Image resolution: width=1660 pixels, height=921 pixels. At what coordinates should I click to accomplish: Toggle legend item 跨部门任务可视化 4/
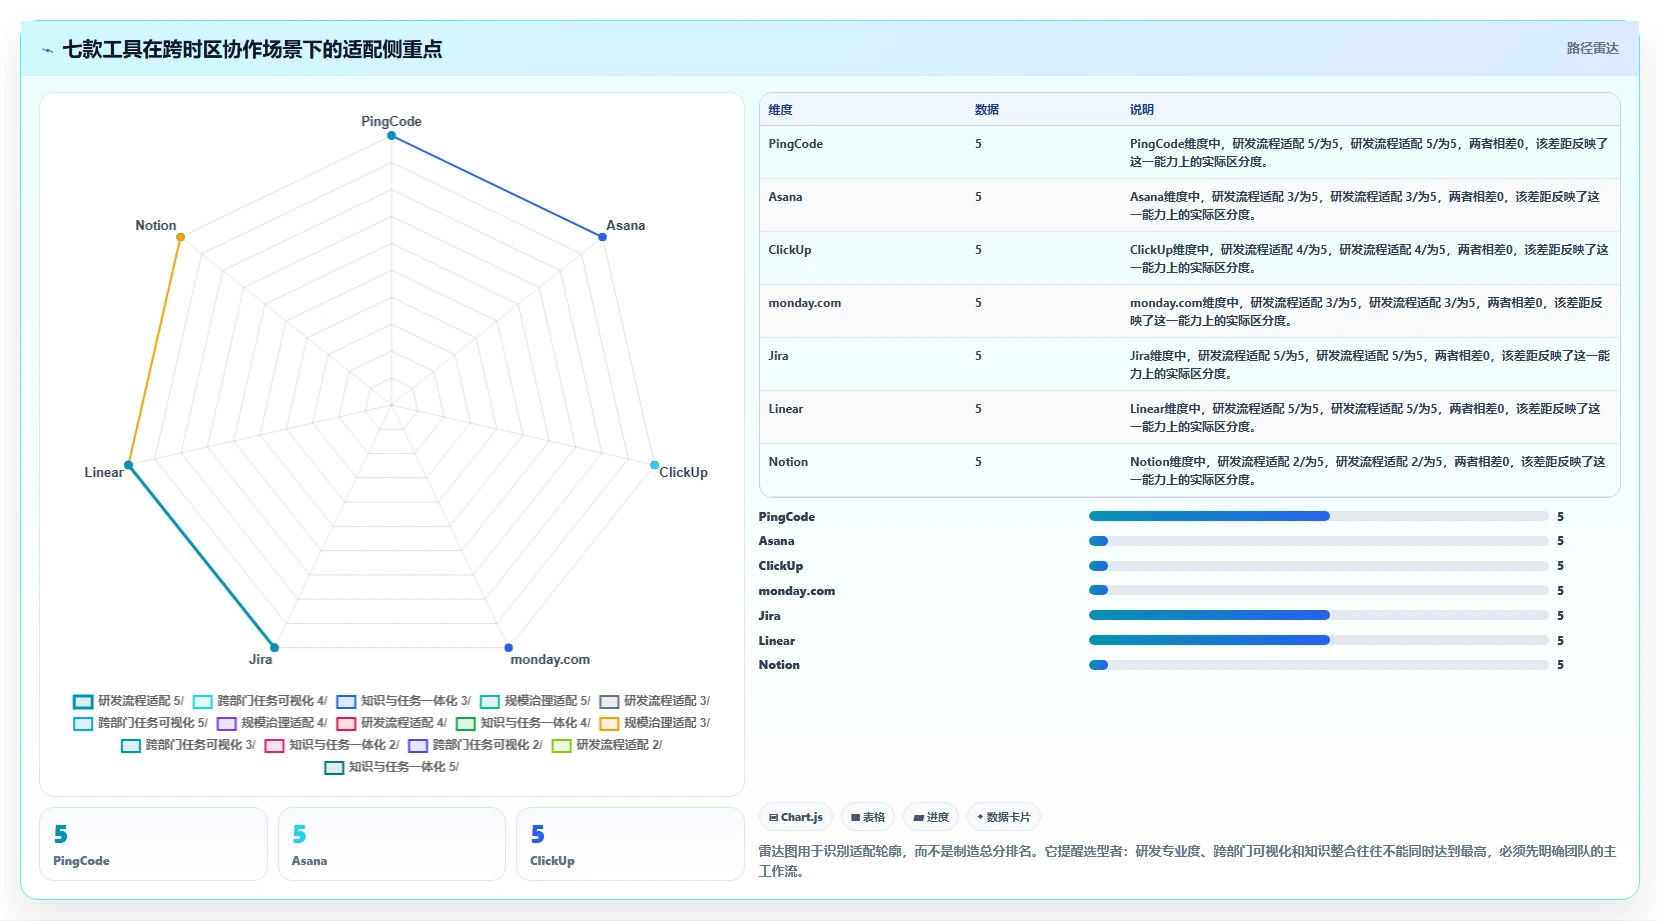click(260, 701)
